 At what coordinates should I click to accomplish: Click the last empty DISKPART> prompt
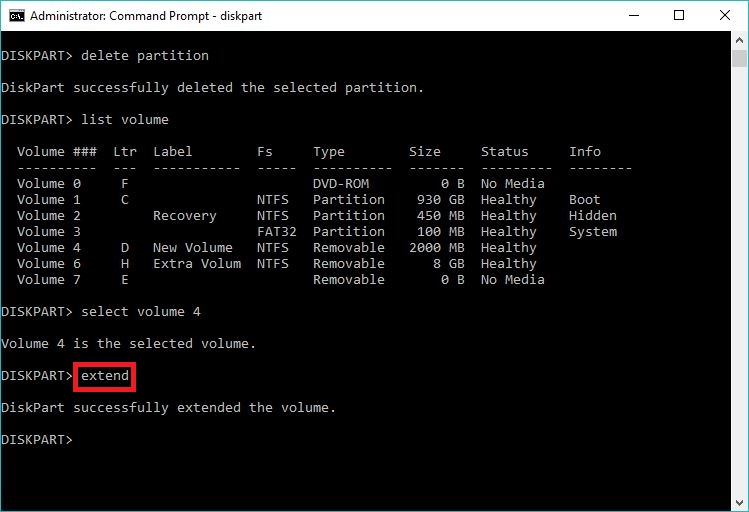(37, 440)
